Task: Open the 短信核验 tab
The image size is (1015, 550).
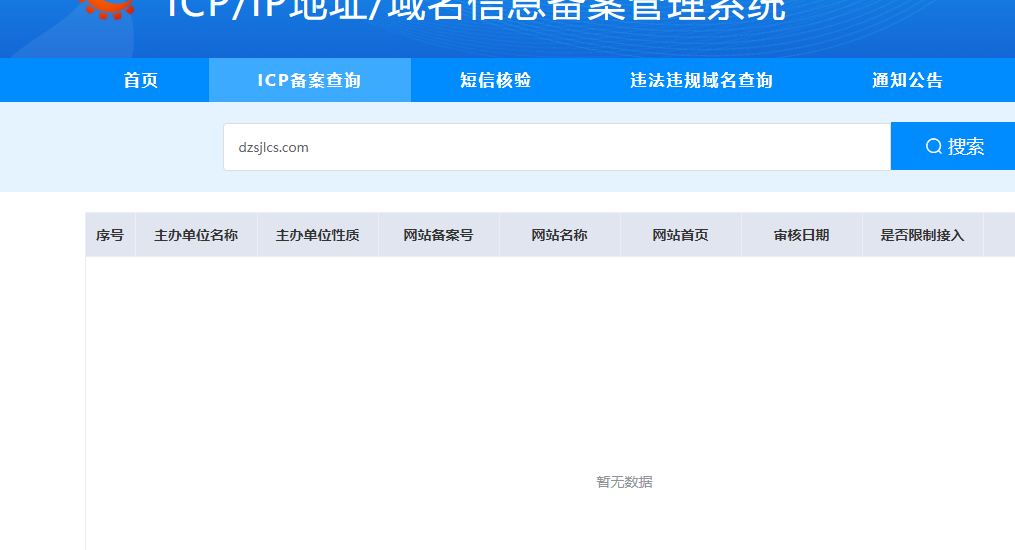Action: (496, 81)
